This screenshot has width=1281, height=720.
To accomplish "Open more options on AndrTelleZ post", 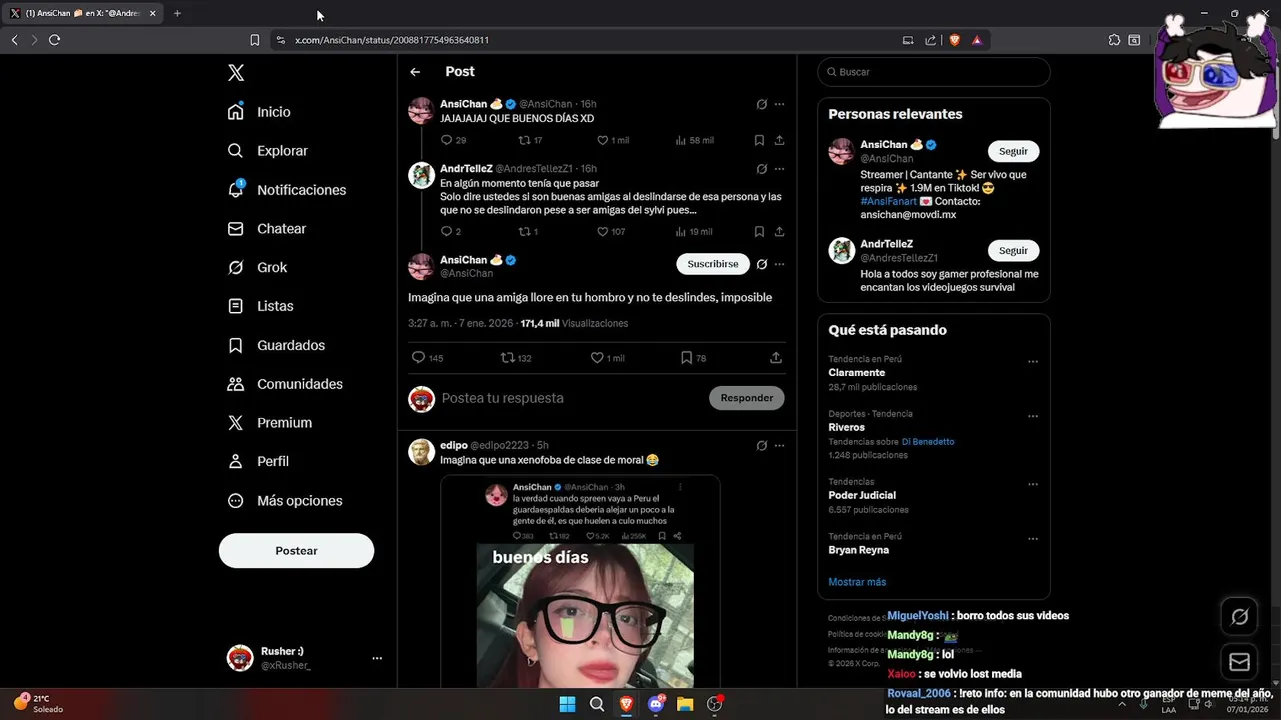I will click(x=779, y=169).
